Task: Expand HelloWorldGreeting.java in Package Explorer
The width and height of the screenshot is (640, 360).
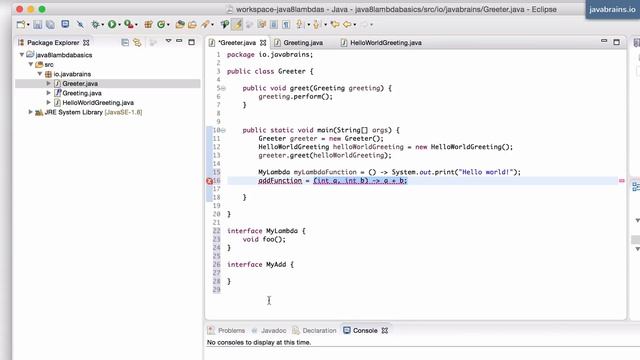Action: (x=49, y=102)
